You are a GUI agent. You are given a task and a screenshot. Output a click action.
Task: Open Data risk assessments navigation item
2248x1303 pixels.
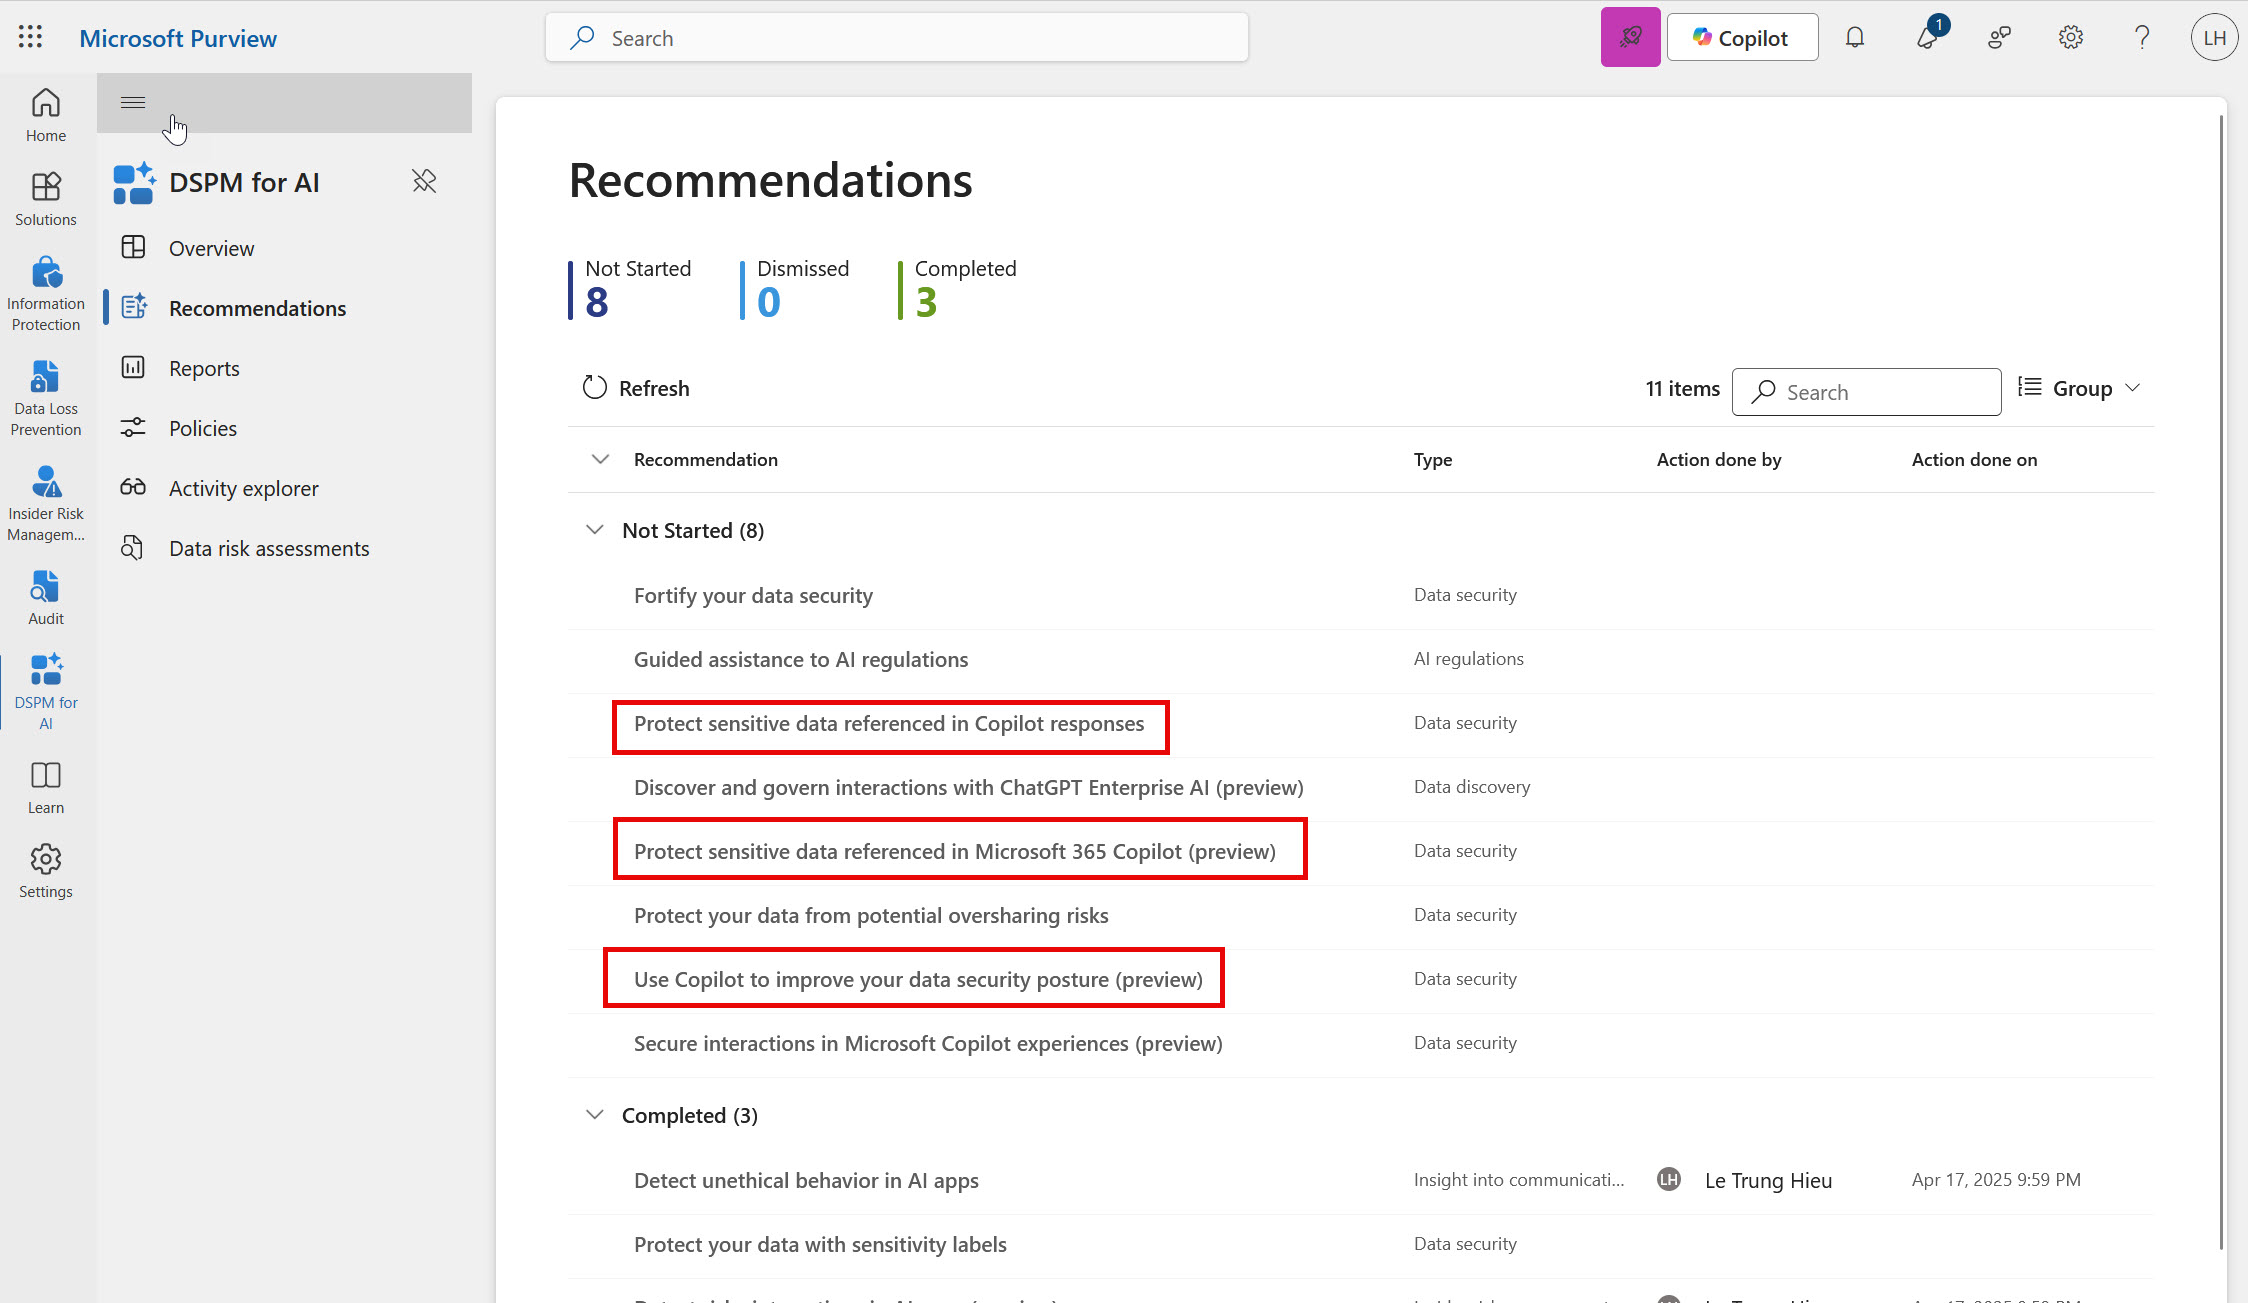(269, 548)
